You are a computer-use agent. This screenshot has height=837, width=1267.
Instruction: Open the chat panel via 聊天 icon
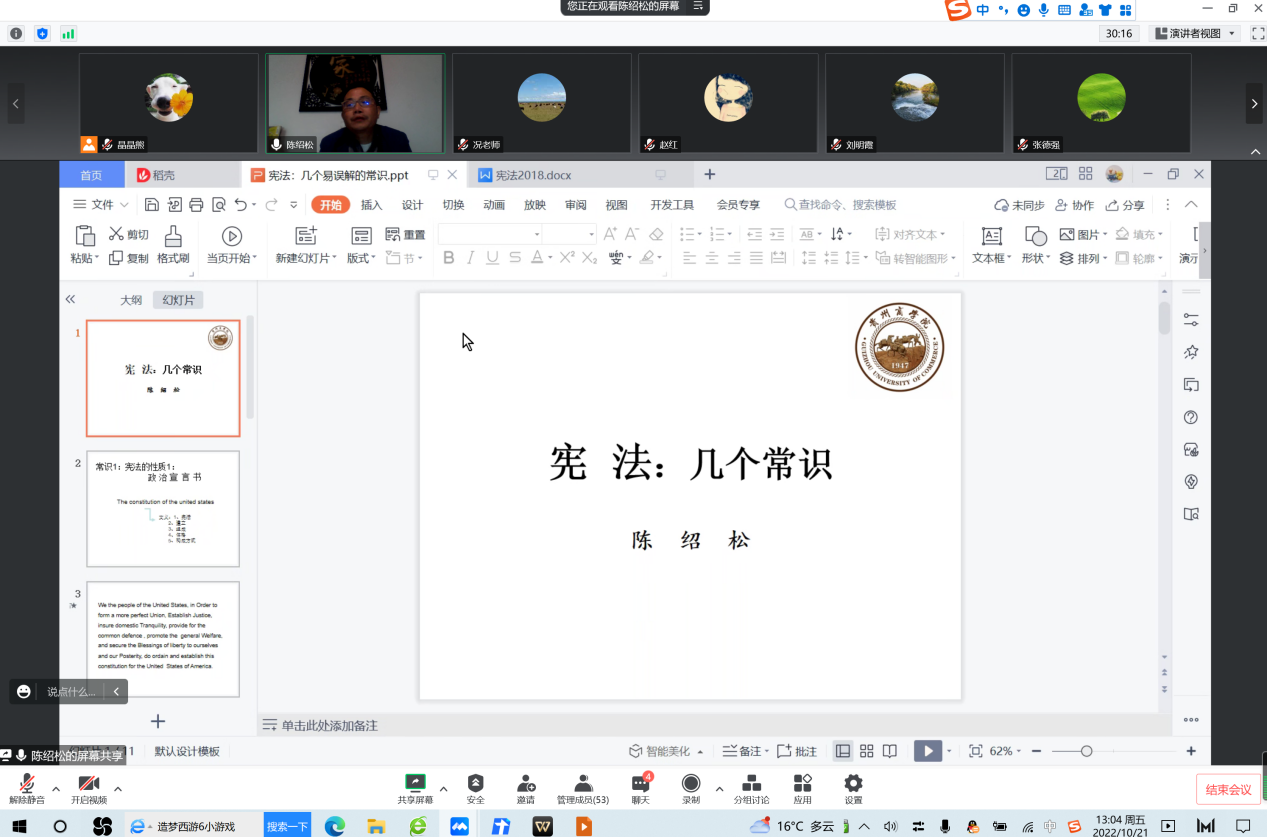(640, 787)
